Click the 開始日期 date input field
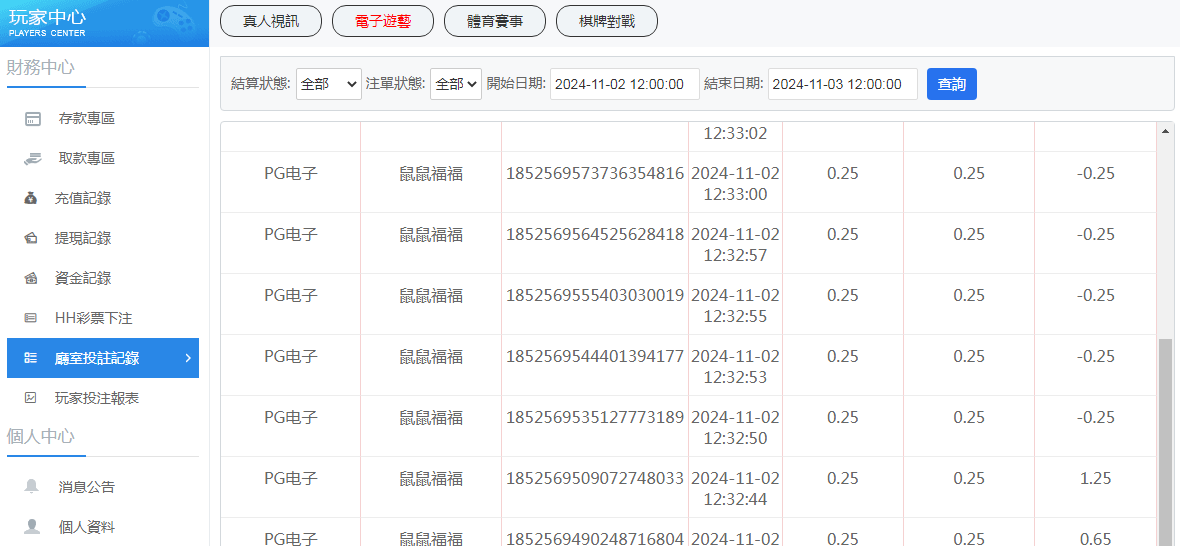The width and height of the screenshot is (1180, 546). pyautogui.click(x=624, y=85)
